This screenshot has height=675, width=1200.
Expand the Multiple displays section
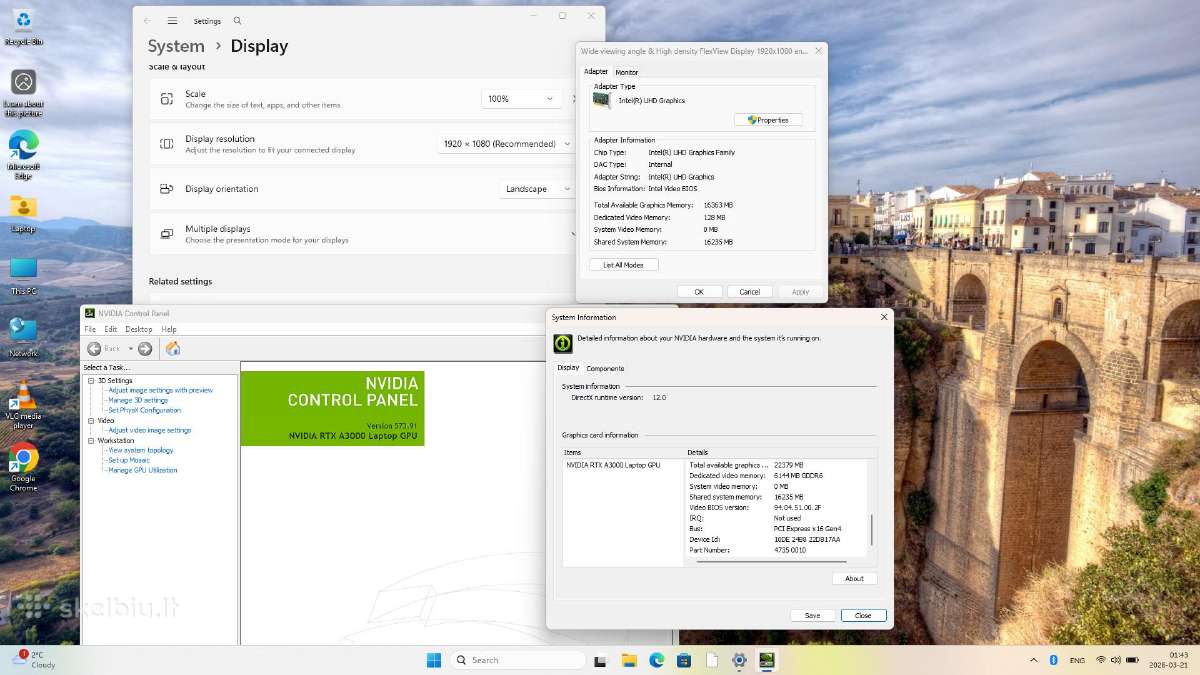point(574,234)
